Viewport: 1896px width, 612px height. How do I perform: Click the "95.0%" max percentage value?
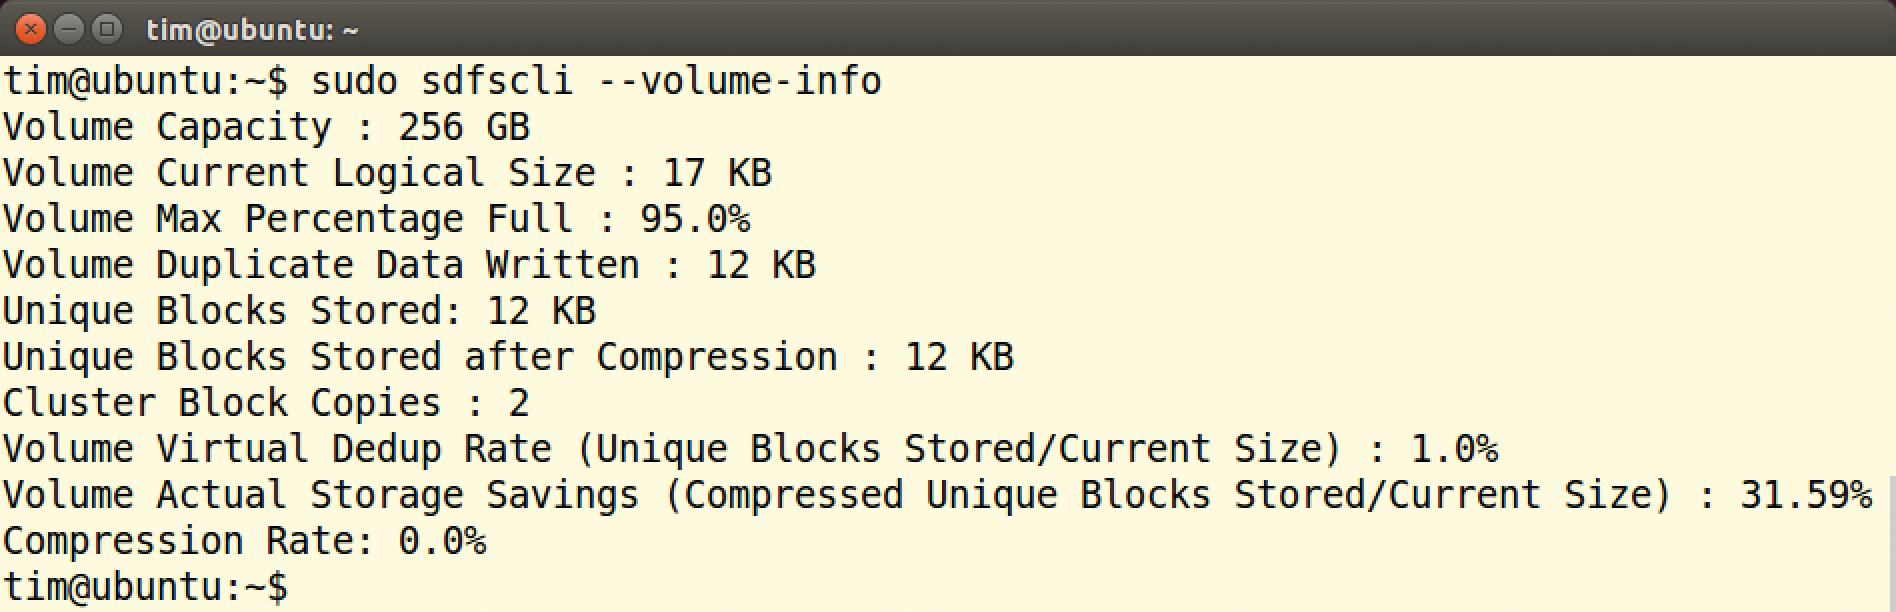(695, 219)
